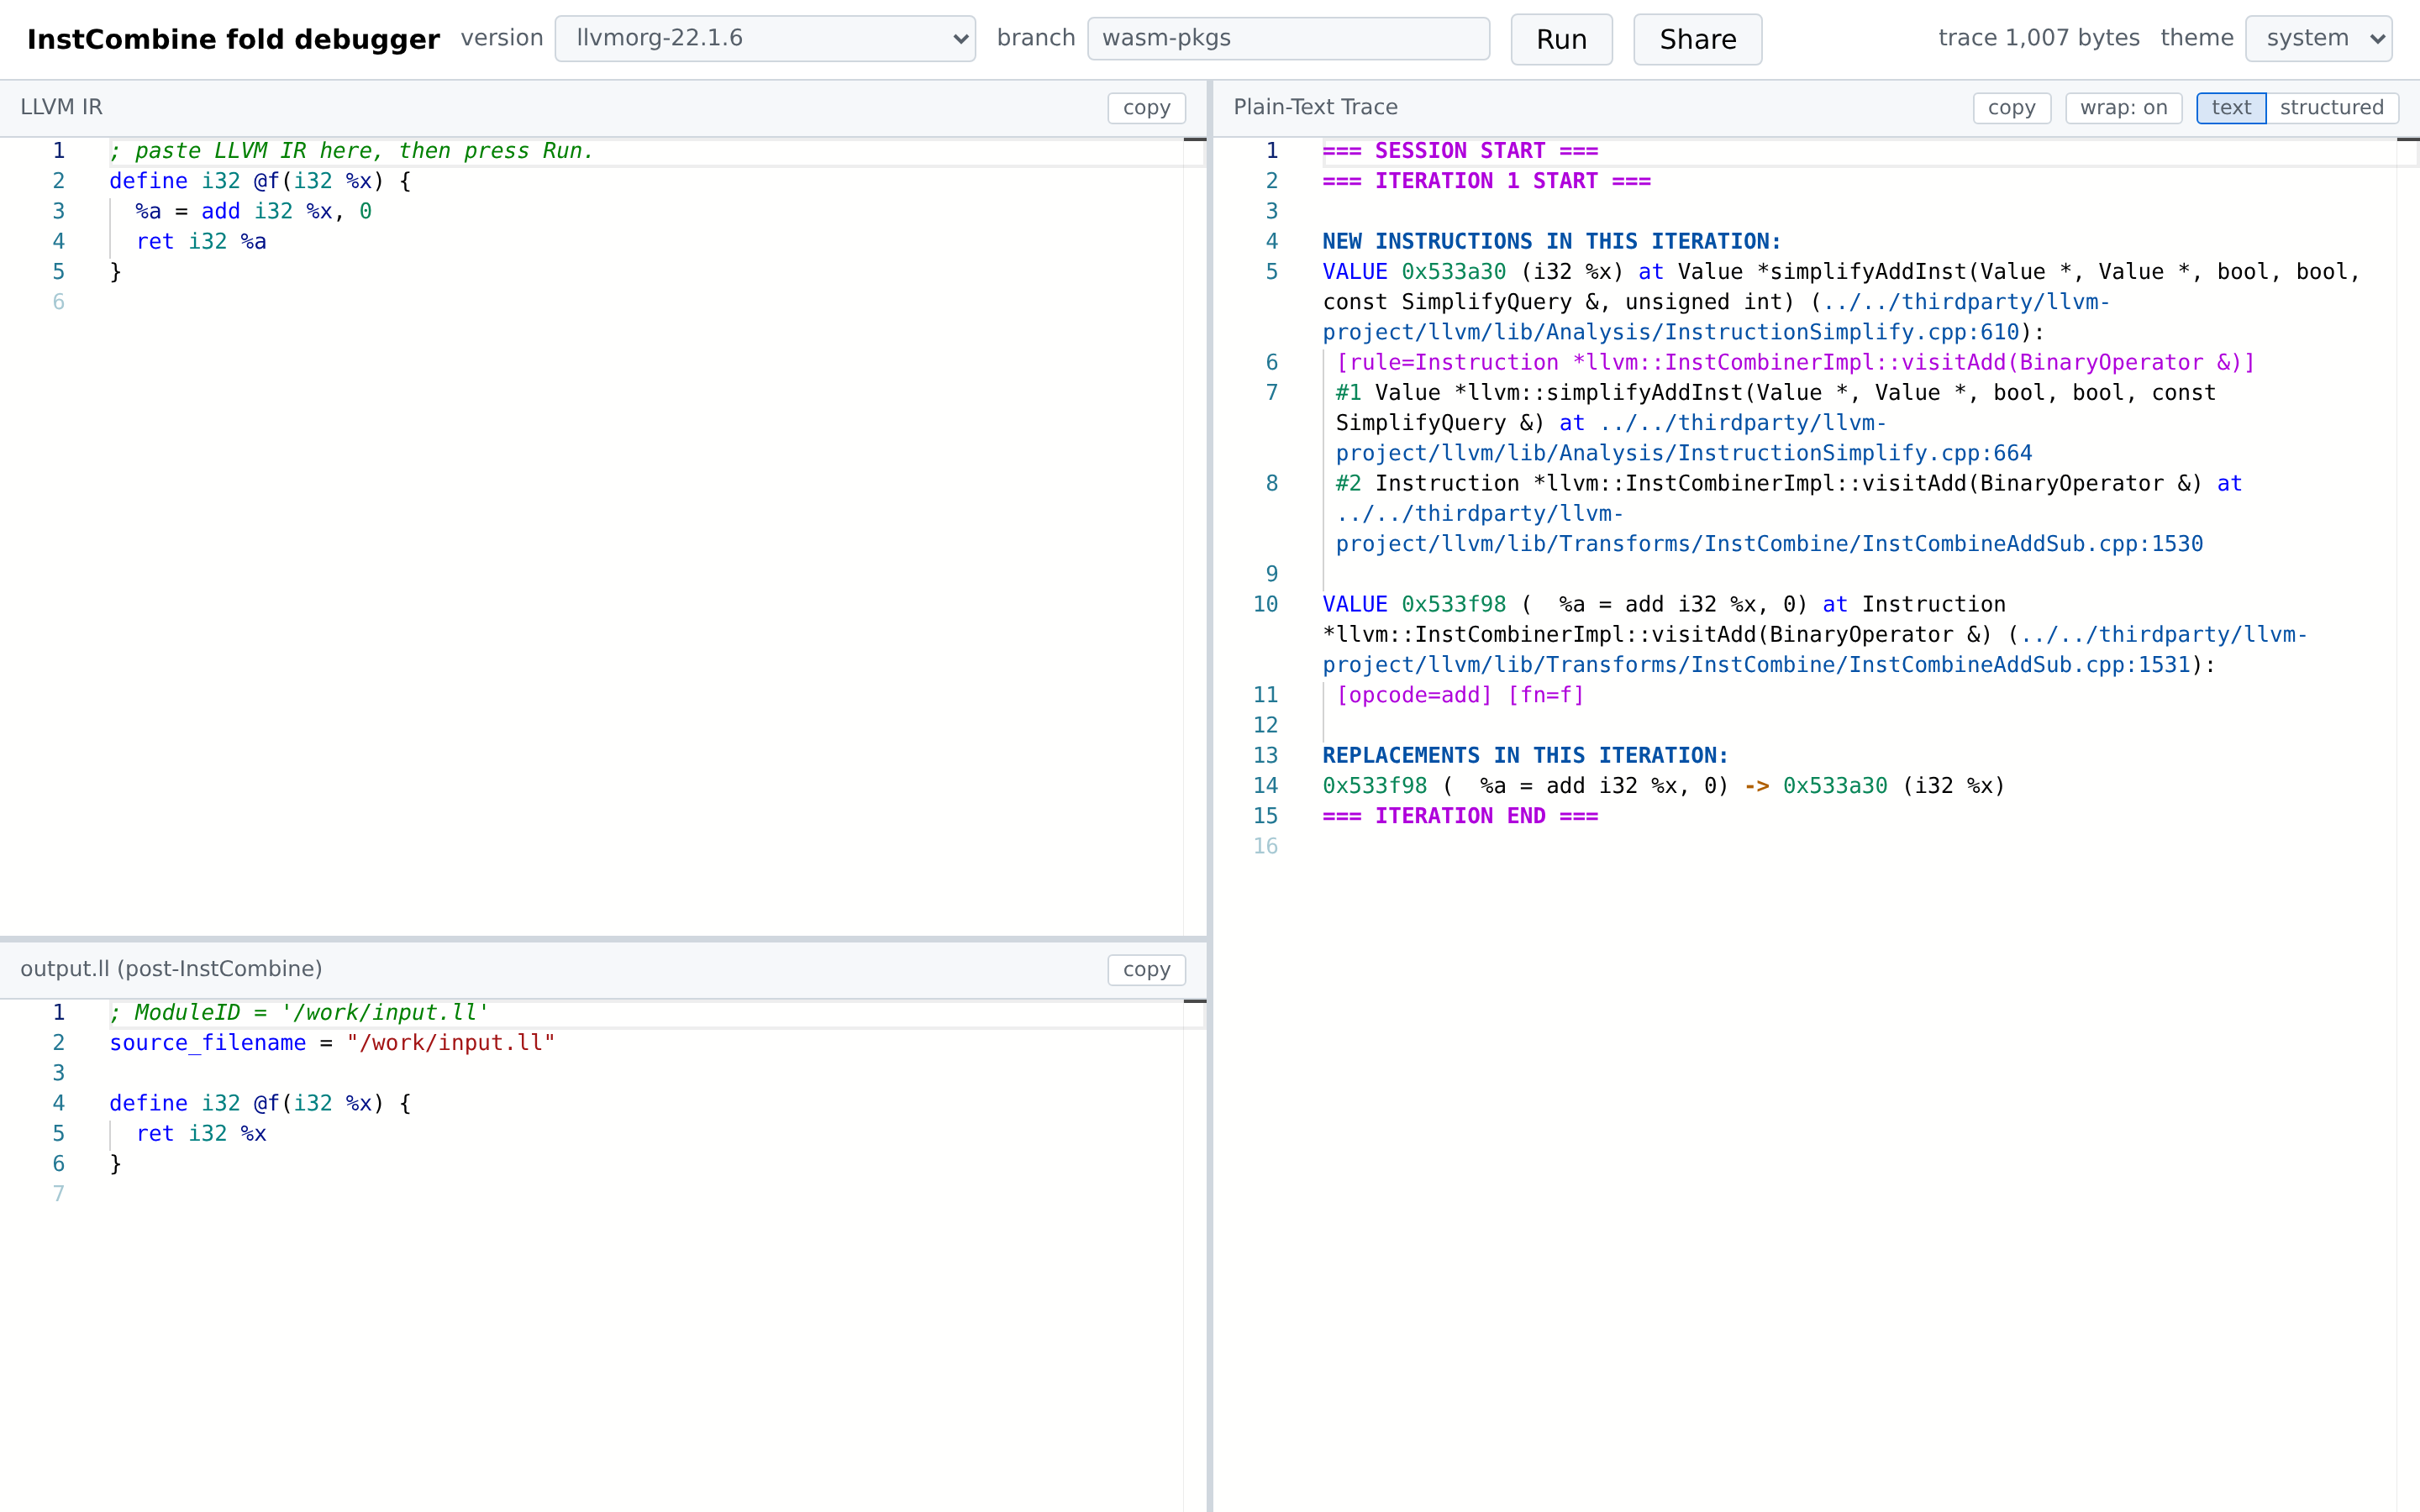Image resolution: width=2420 pixels, height=1512 pixels.
Task: Open the theme dropdown set to system
Action: tap(2318, 39)
